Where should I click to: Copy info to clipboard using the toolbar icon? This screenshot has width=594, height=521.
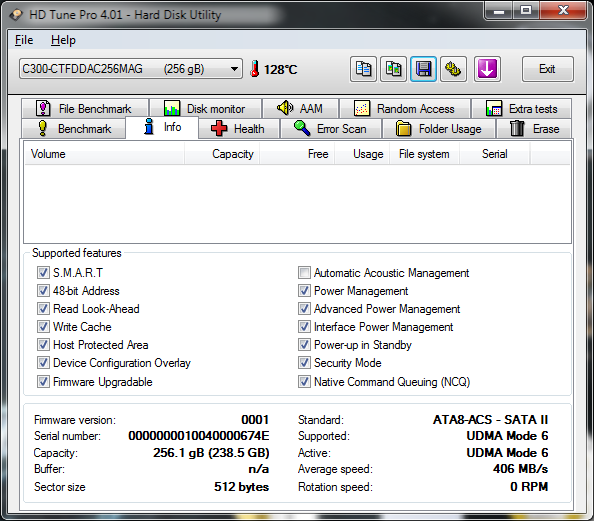(x=363, y=69)
